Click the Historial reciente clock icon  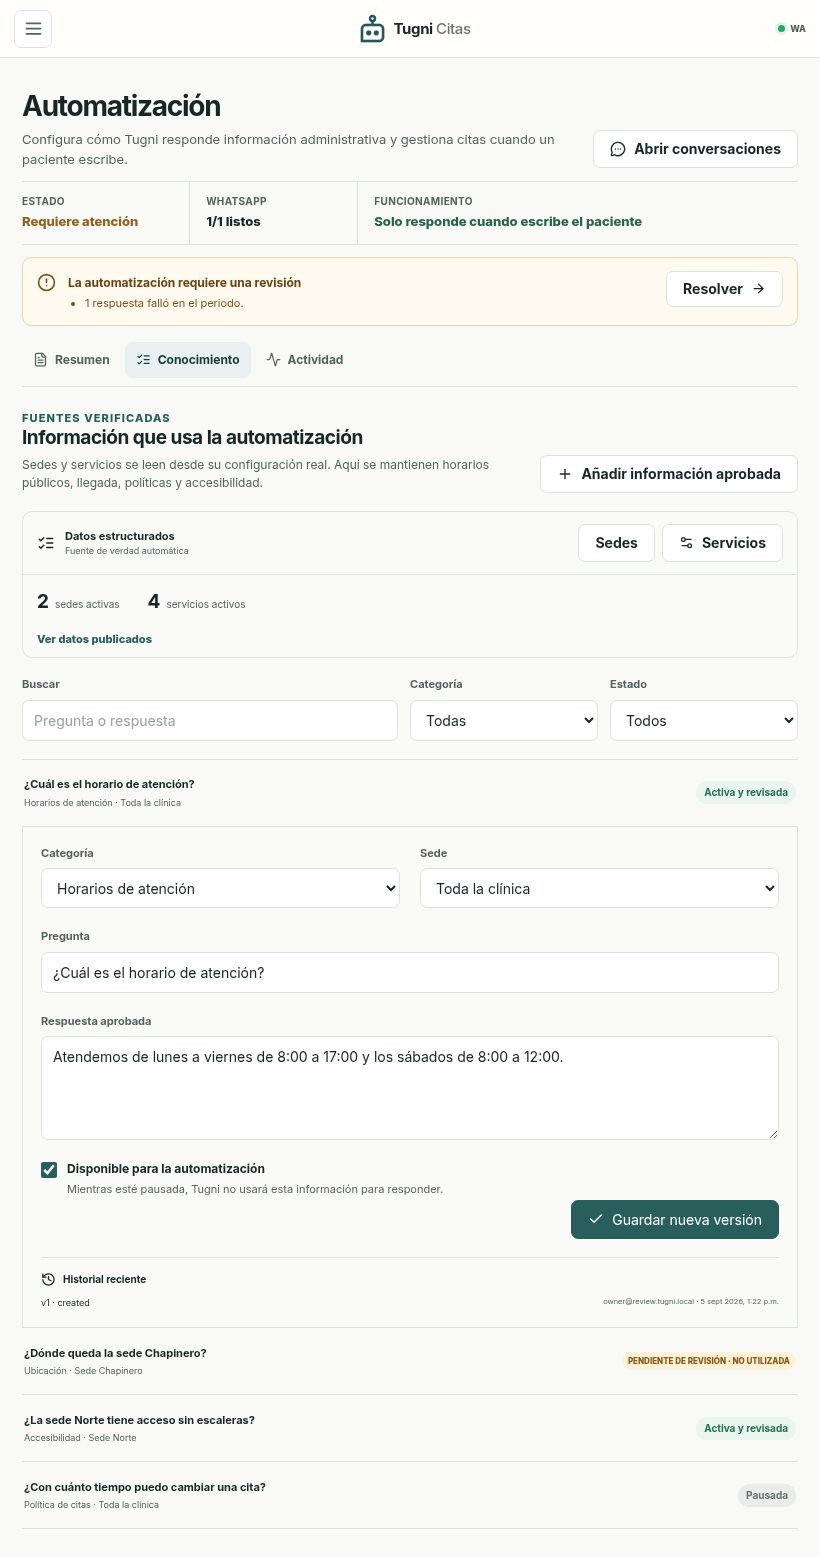pos(48,1279)
